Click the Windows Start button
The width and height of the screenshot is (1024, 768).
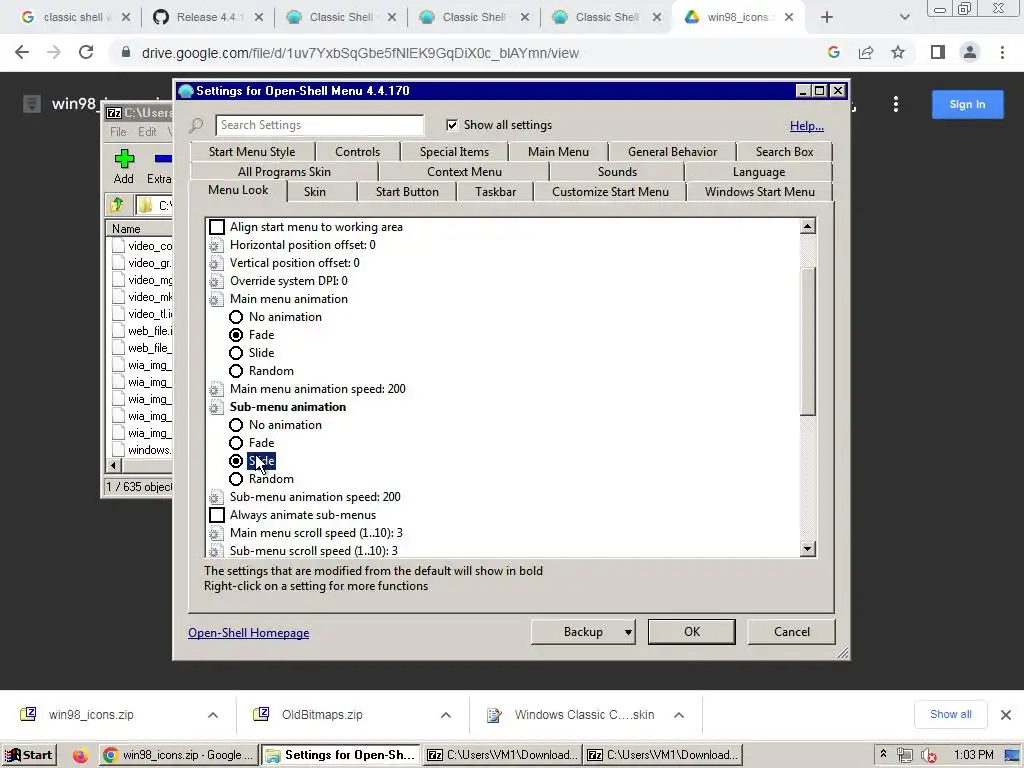tap(29, 756)
